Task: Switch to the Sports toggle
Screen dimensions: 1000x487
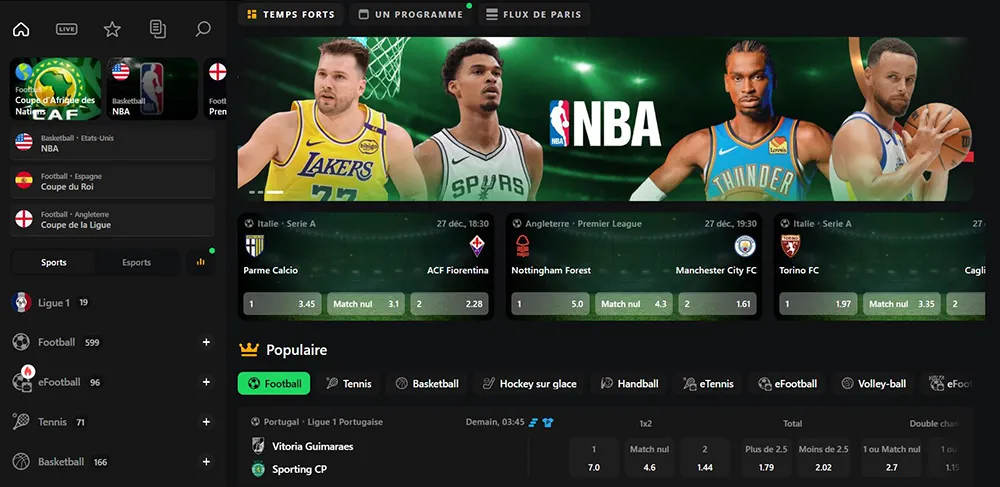Action: coord(54,263)
